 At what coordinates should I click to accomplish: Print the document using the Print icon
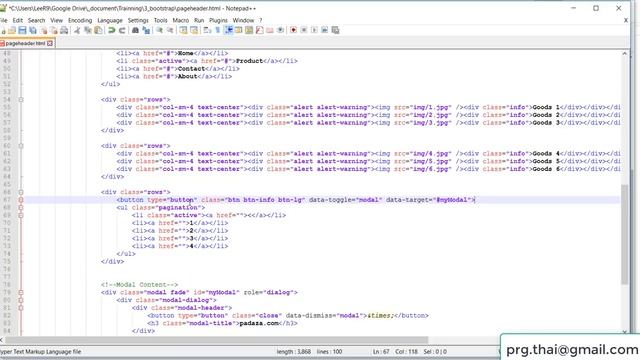[x=64, y=30]
